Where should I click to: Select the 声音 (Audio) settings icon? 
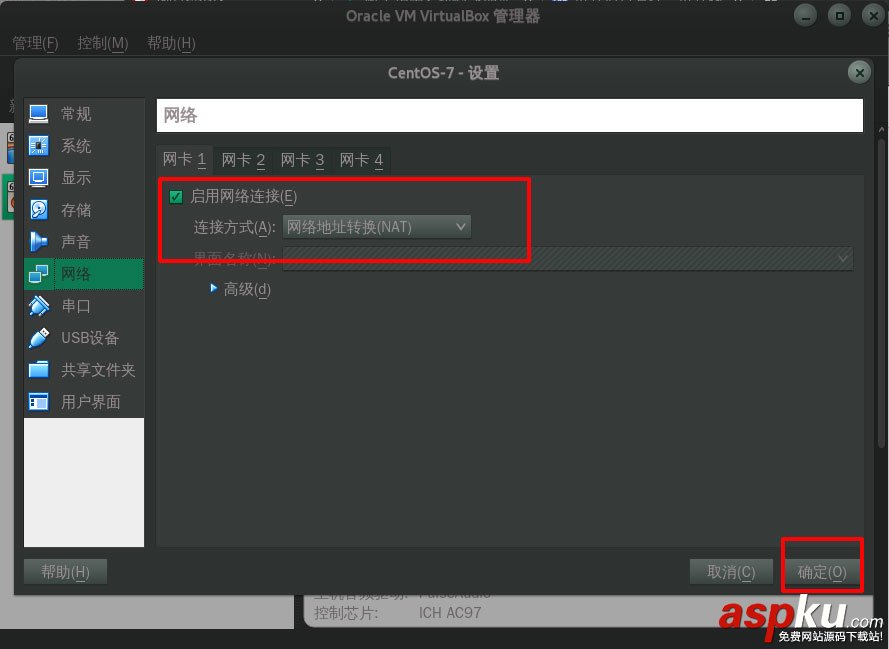(x=62, y=241)
